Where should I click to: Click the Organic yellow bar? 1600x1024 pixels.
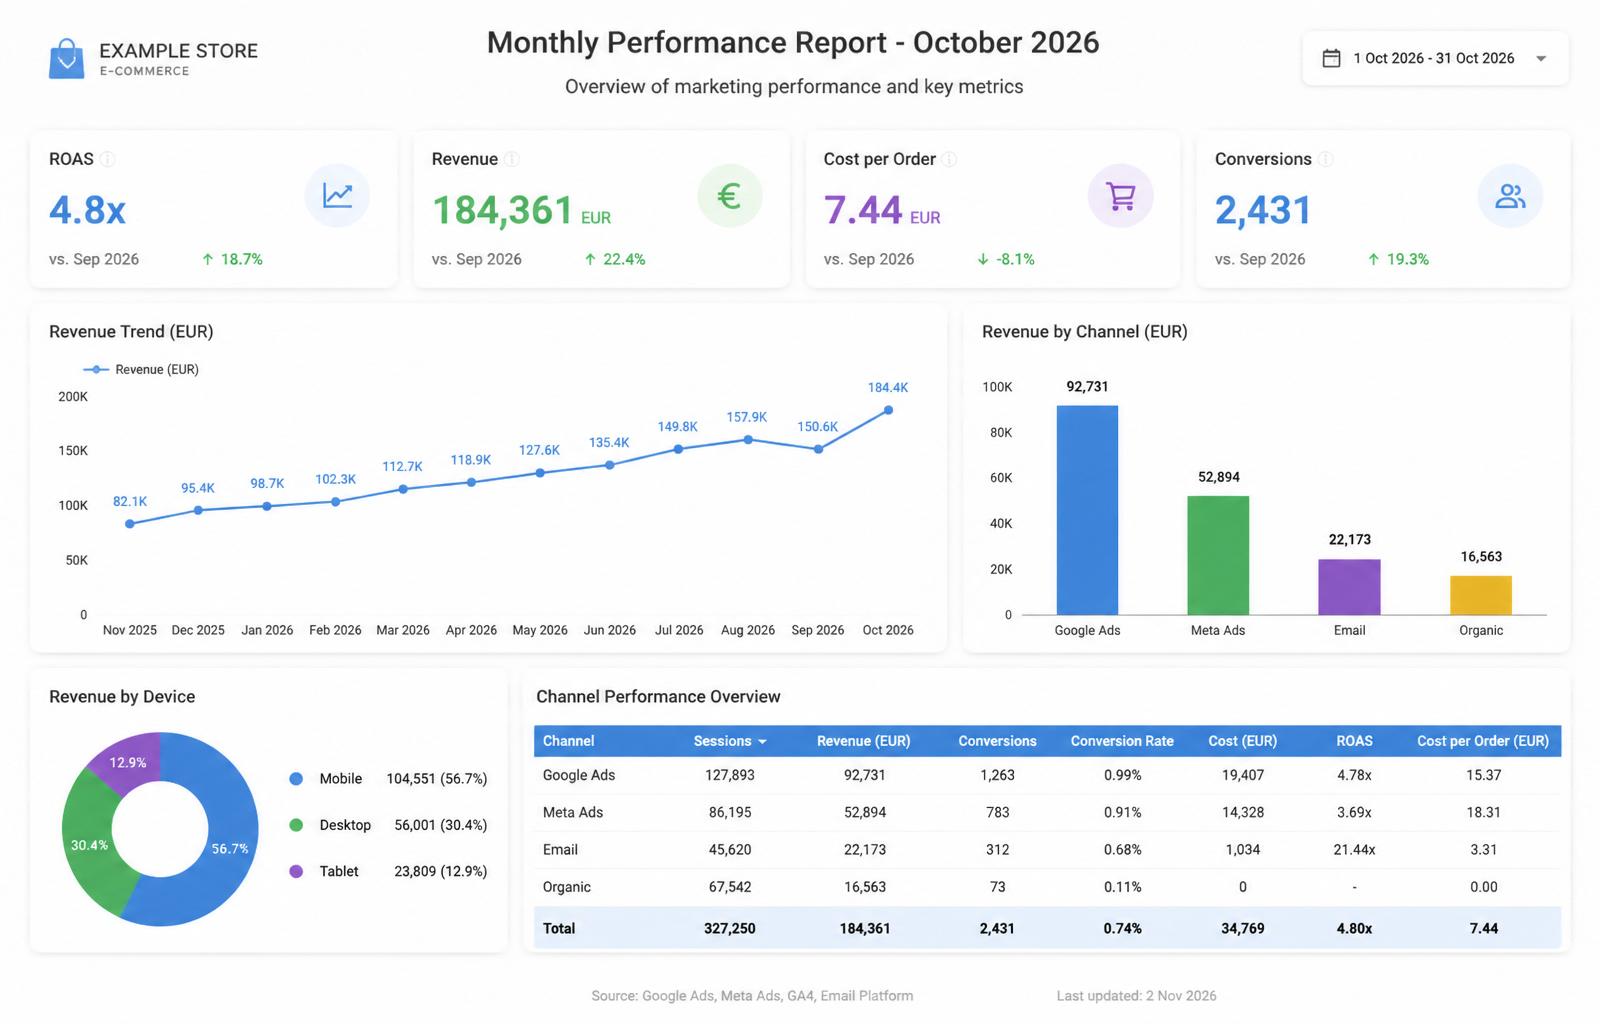coord(1481,596)
